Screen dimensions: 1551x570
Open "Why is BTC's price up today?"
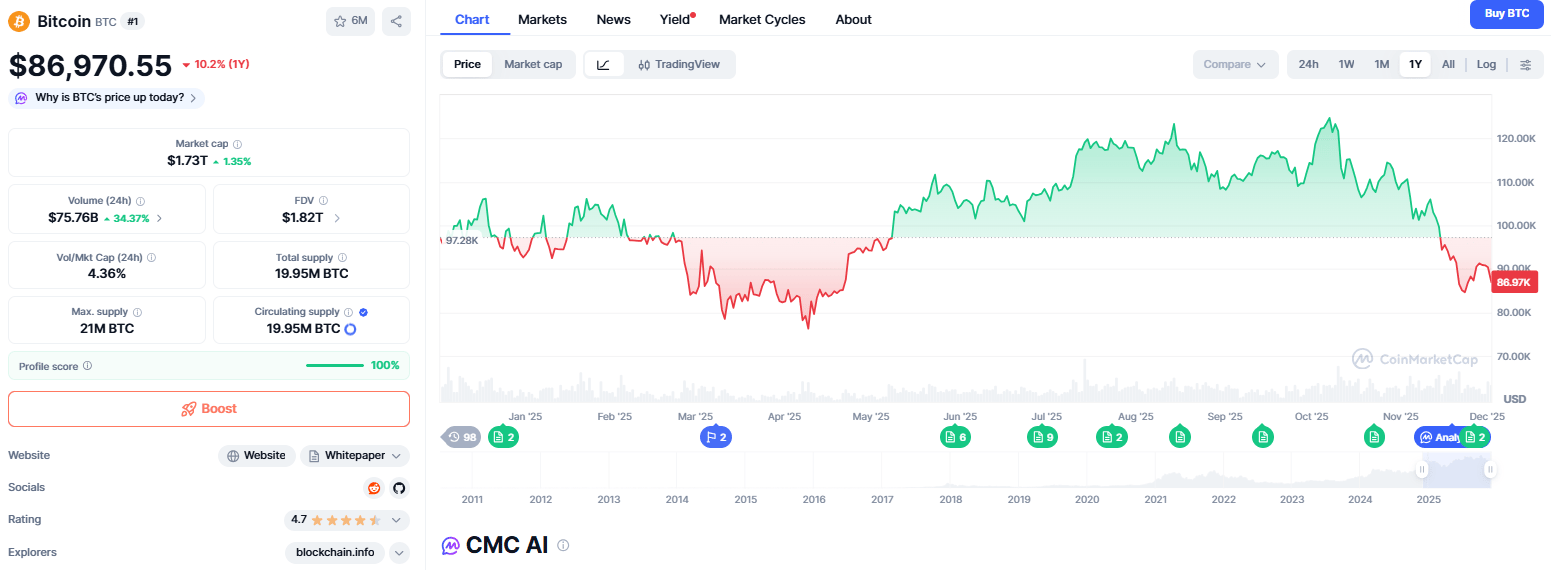pos(107,98)
